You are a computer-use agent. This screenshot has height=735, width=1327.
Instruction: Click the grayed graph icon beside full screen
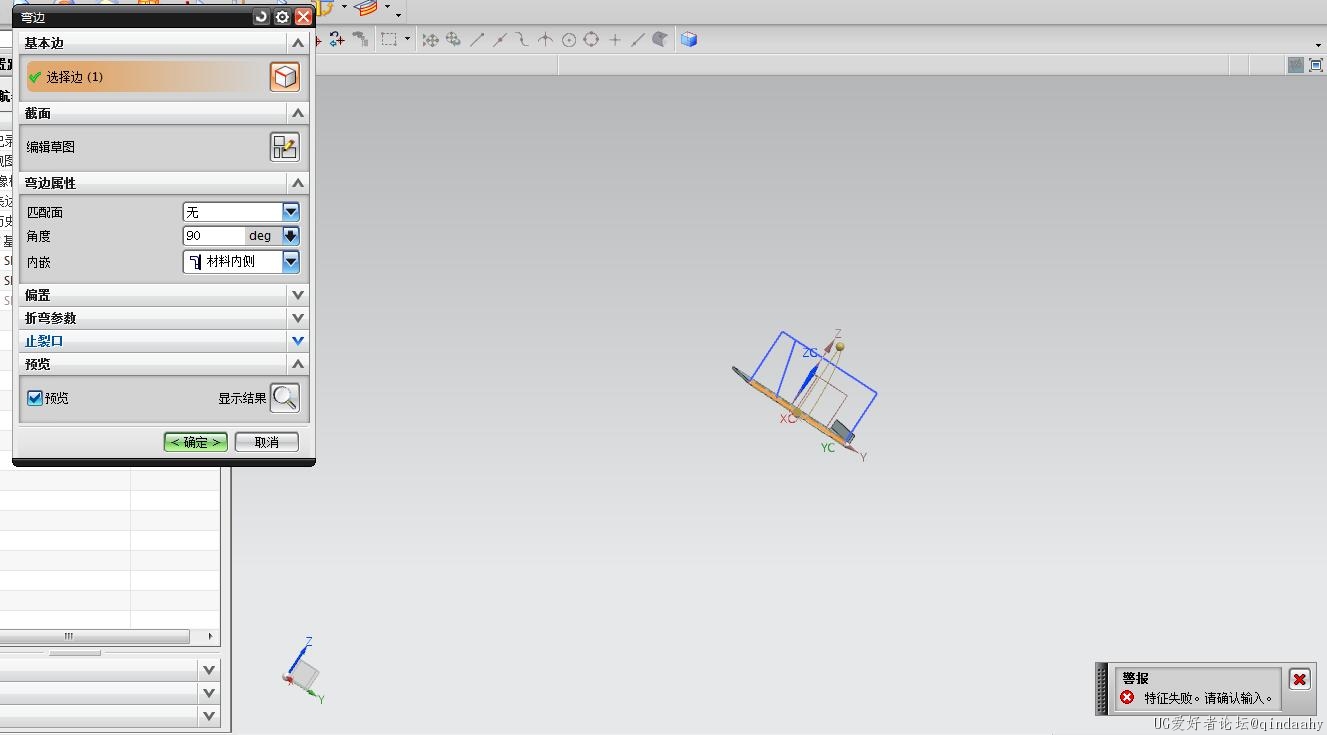pos(1296,65)
